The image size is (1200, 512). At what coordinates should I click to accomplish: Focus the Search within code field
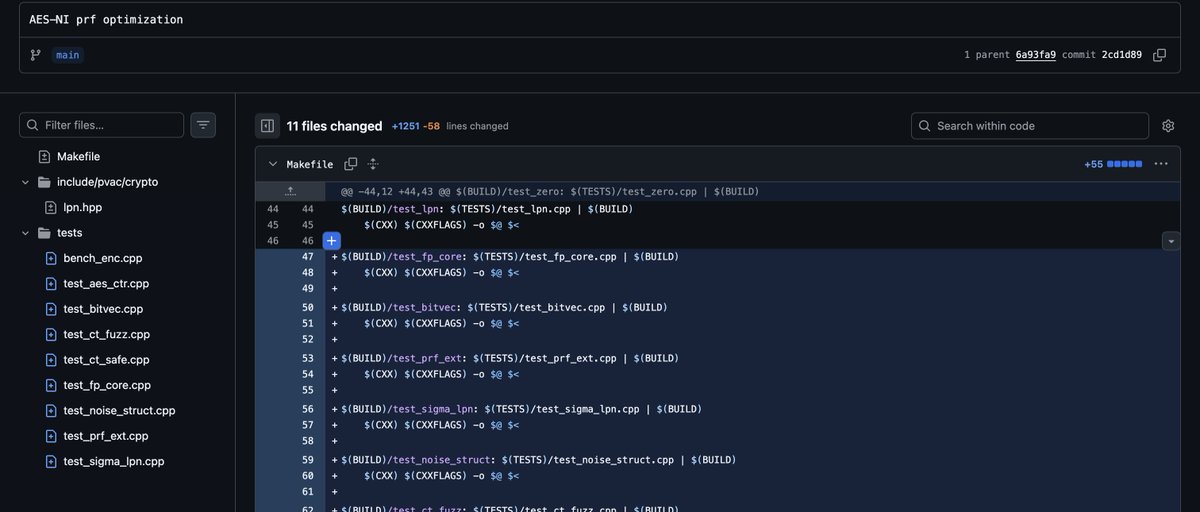[x=1030, y=126]
